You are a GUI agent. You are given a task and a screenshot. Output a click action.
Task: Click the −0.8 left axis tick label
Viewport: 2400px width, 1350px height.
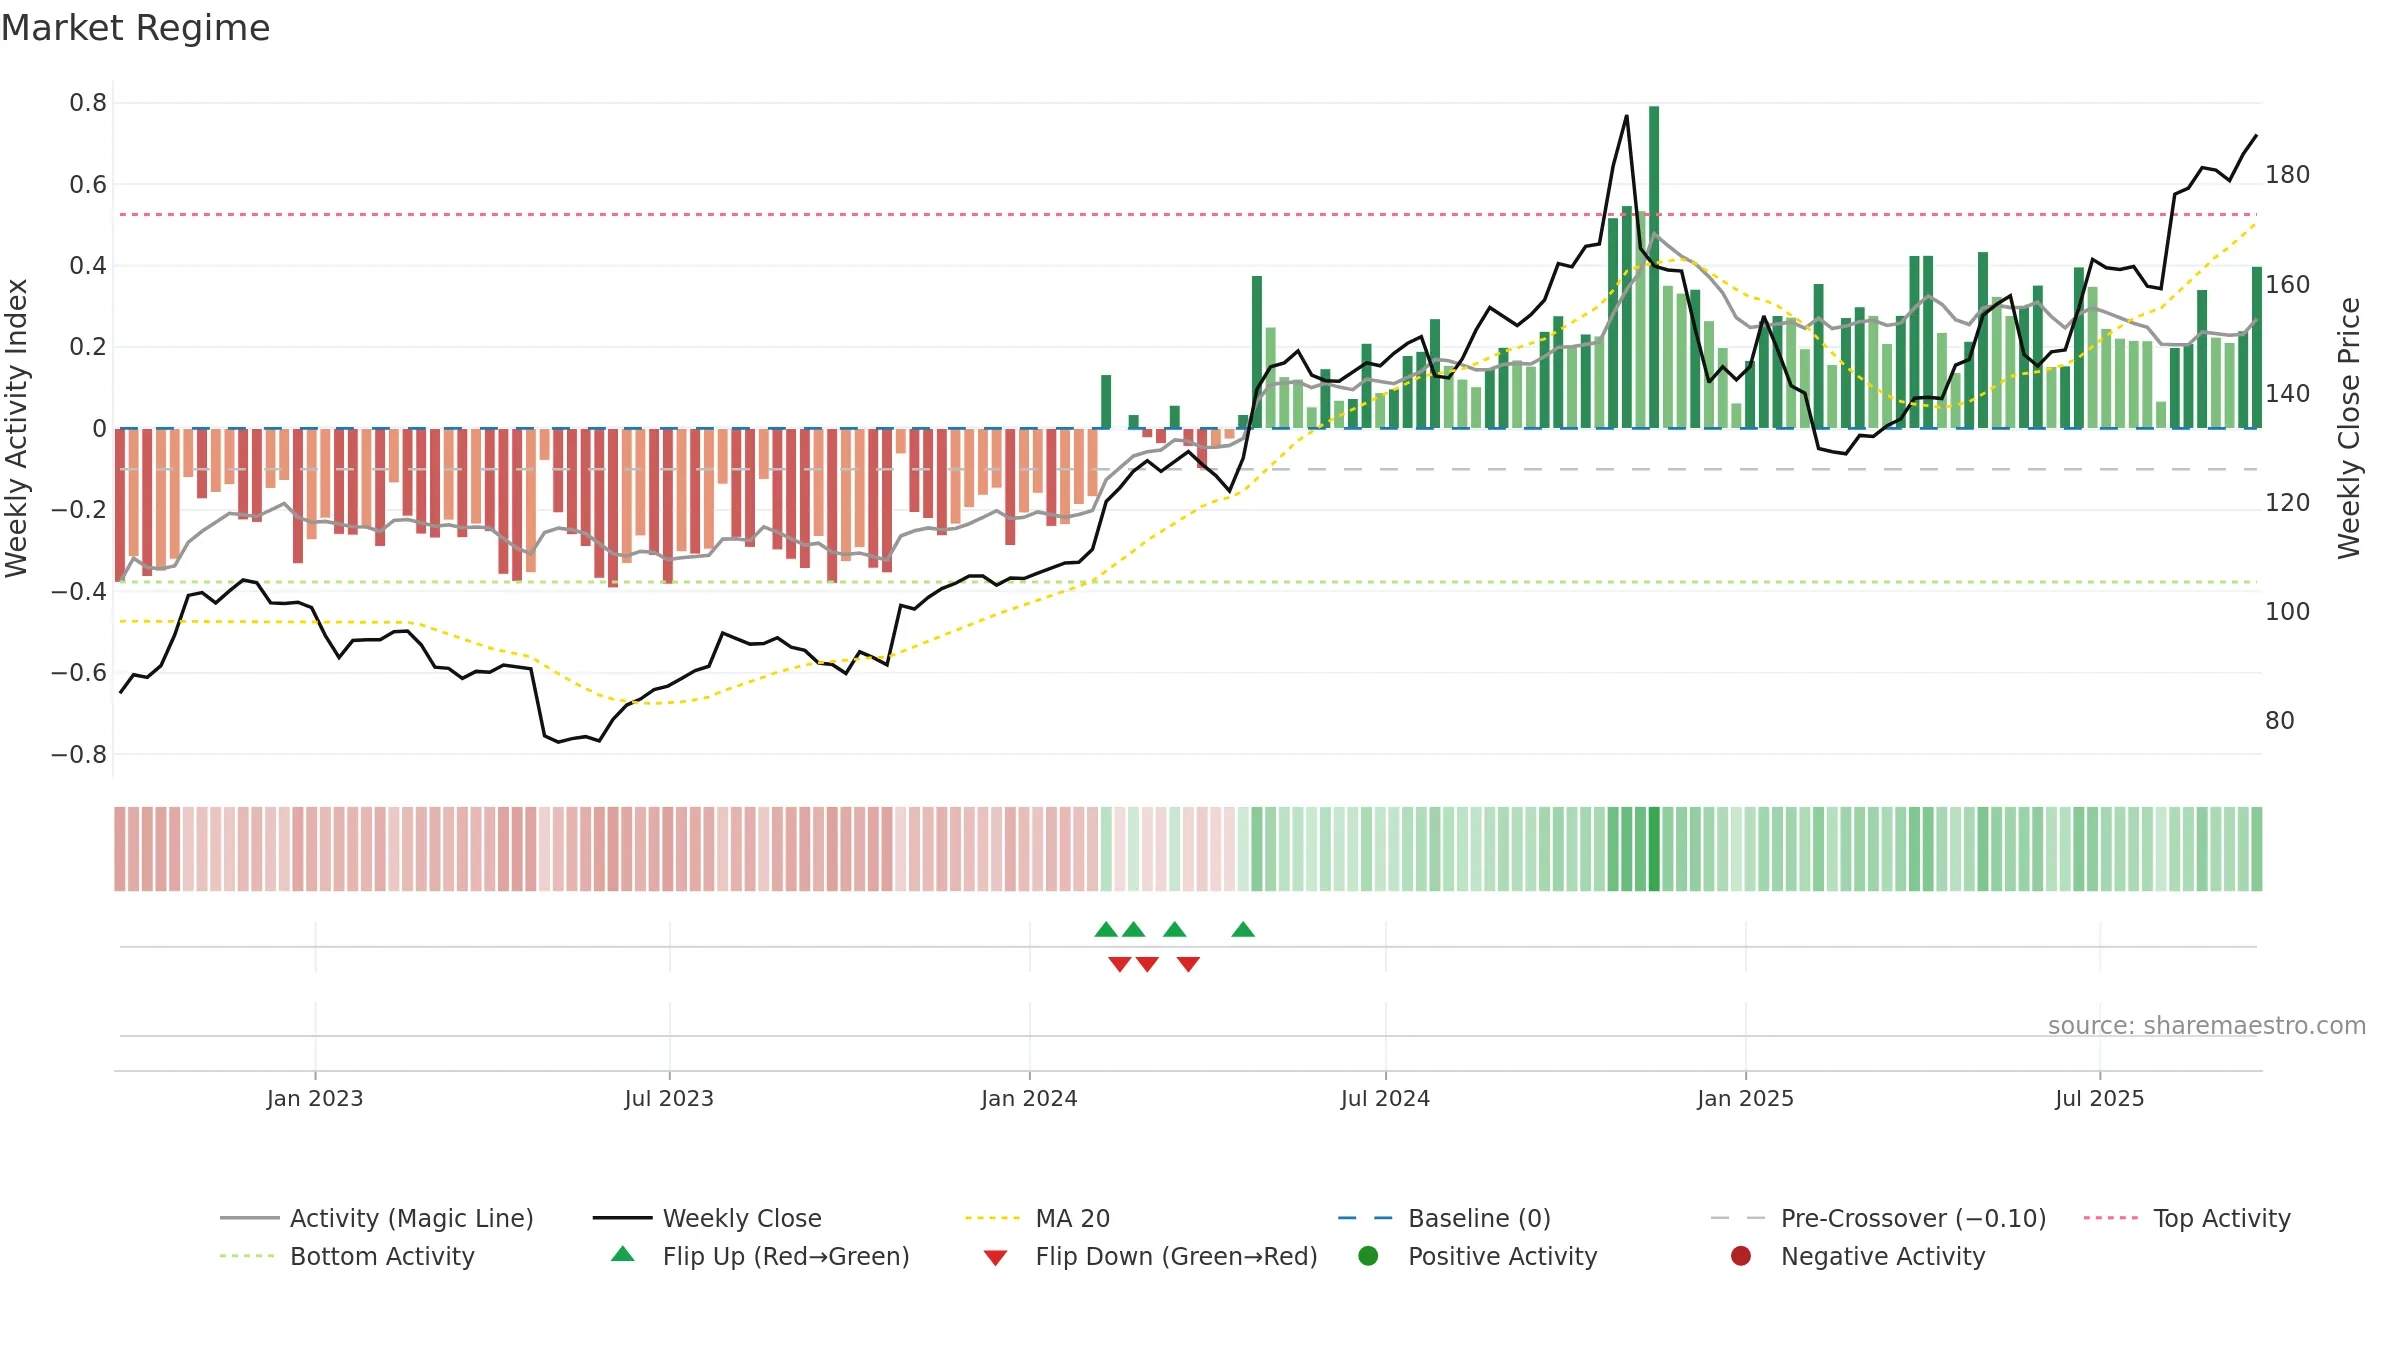point(79,755)
